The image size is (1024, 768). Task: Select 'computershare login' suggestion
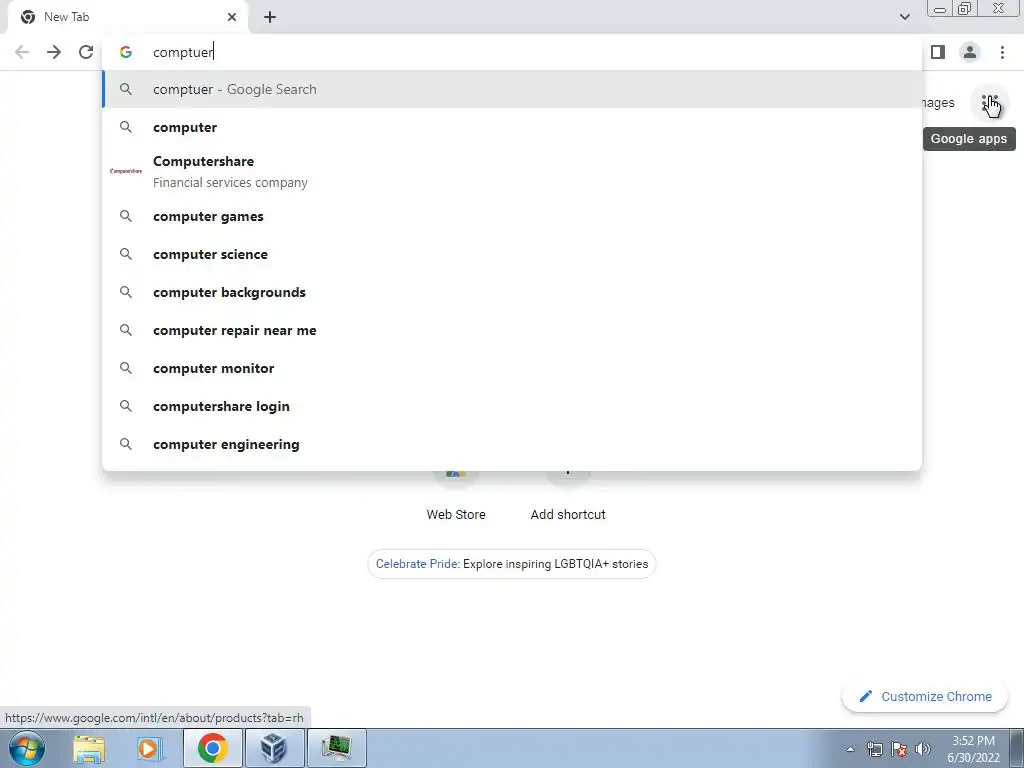pos(512,406)
